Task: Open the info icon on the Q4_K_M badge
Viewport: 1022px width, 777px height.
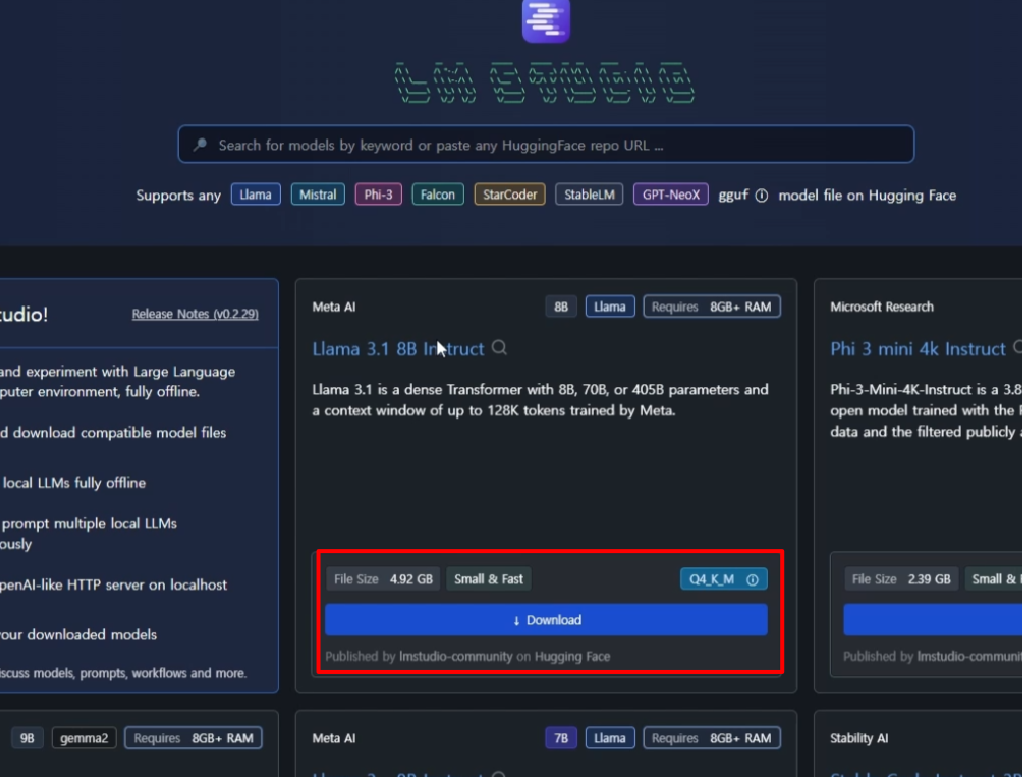Action: (x=752, y=579)
